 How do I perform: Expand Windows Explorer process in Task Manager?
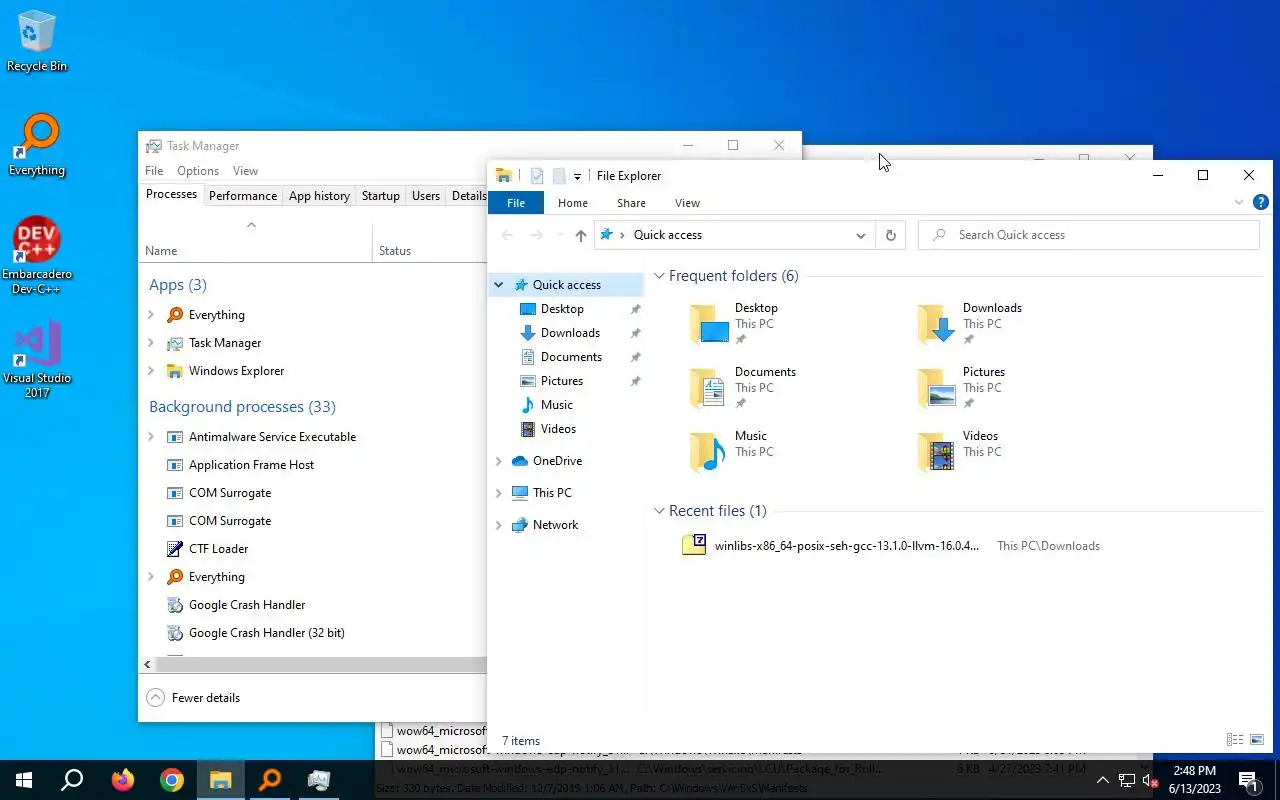(151, 371)
